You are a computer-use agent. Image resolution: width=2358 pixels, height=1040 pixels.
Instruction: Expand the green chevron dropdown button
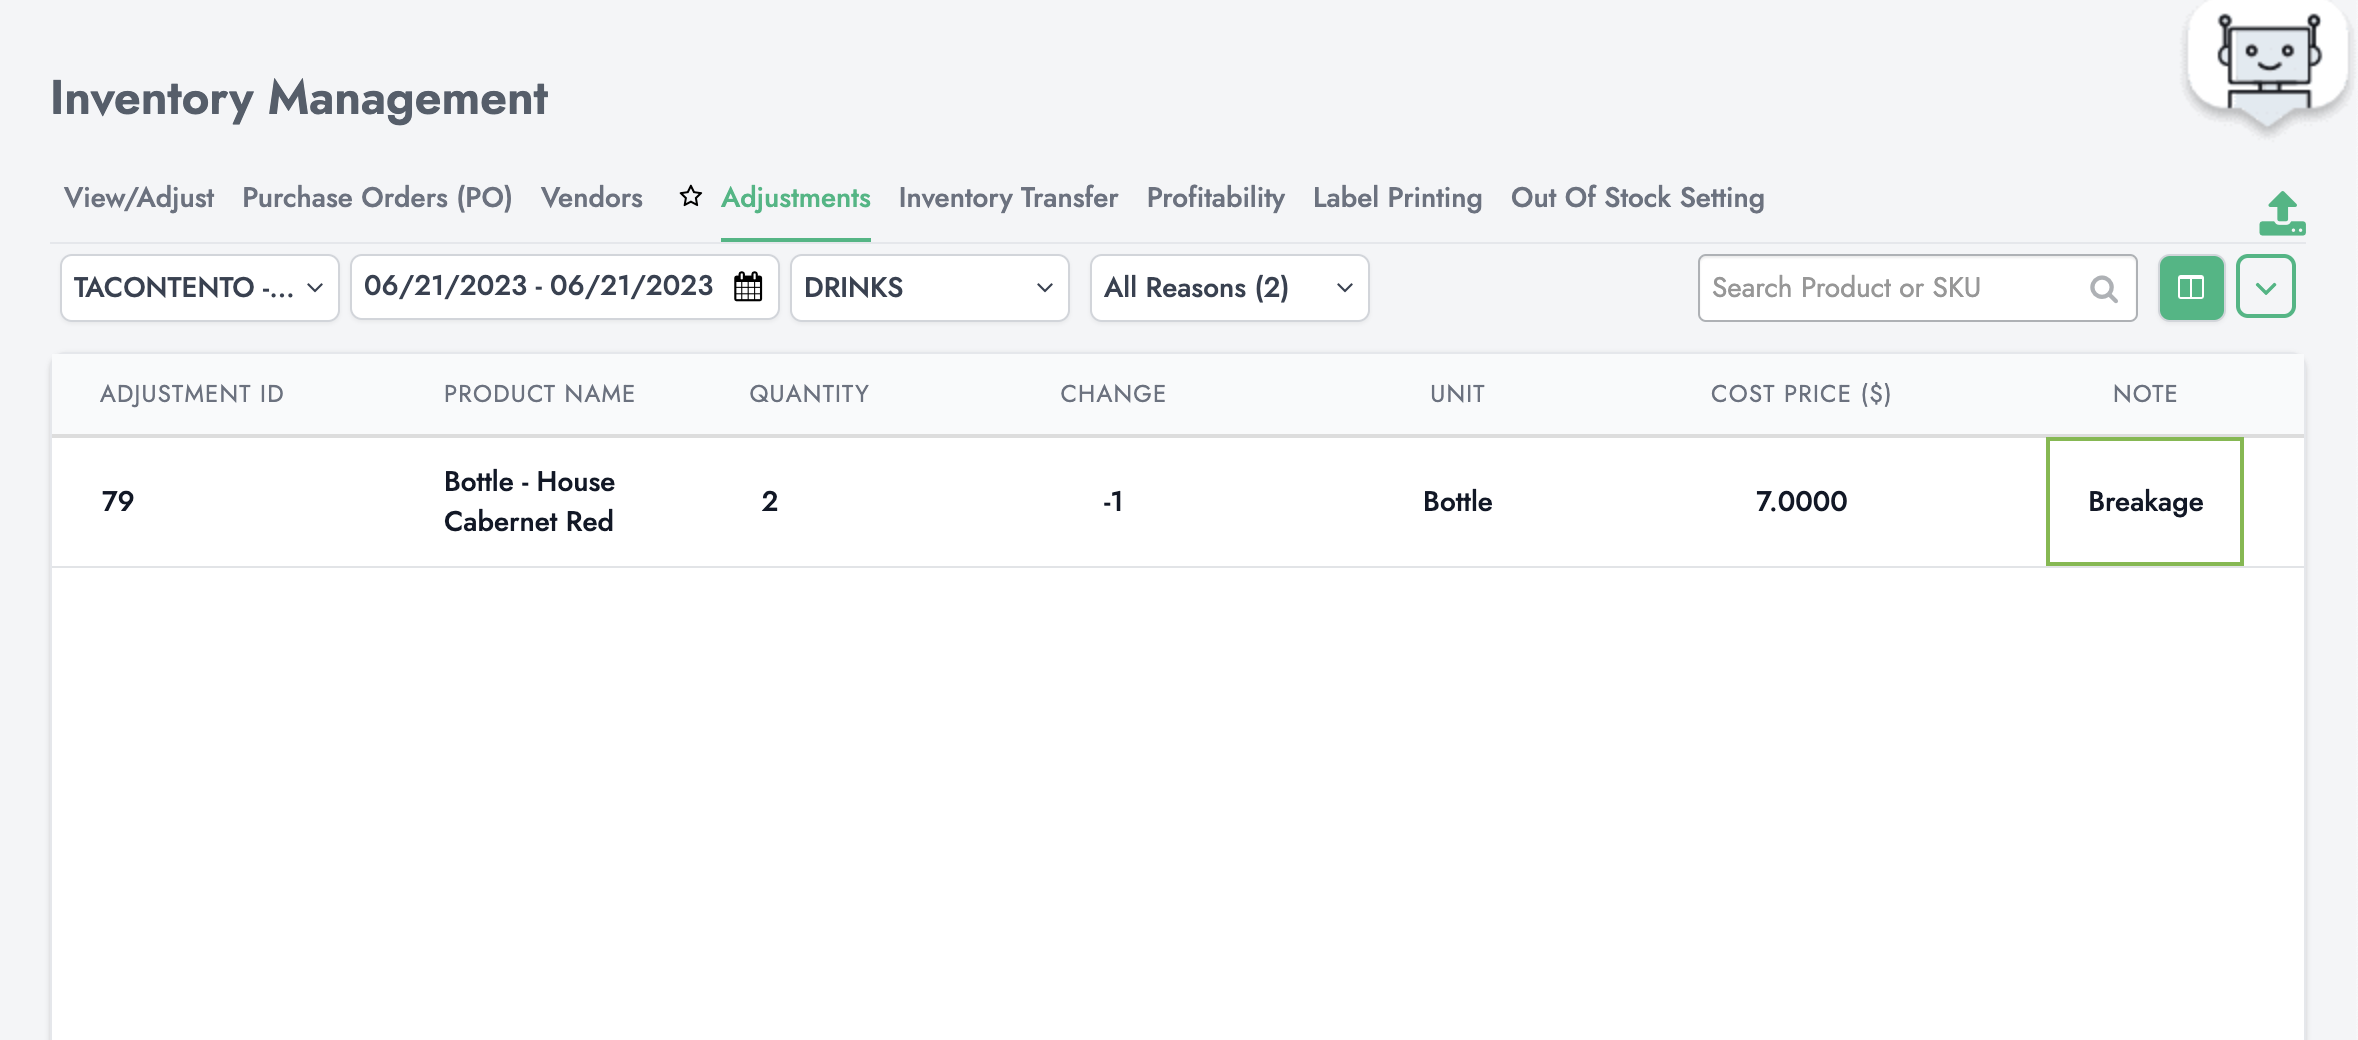click(2265, 288)
